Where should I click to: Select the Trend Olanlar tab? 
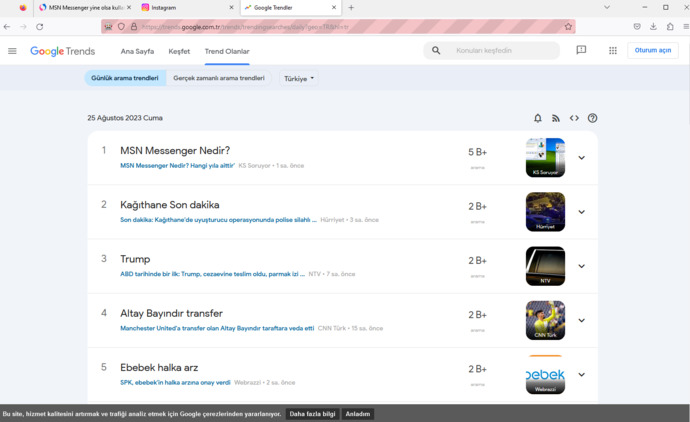[x=227, y=51]
